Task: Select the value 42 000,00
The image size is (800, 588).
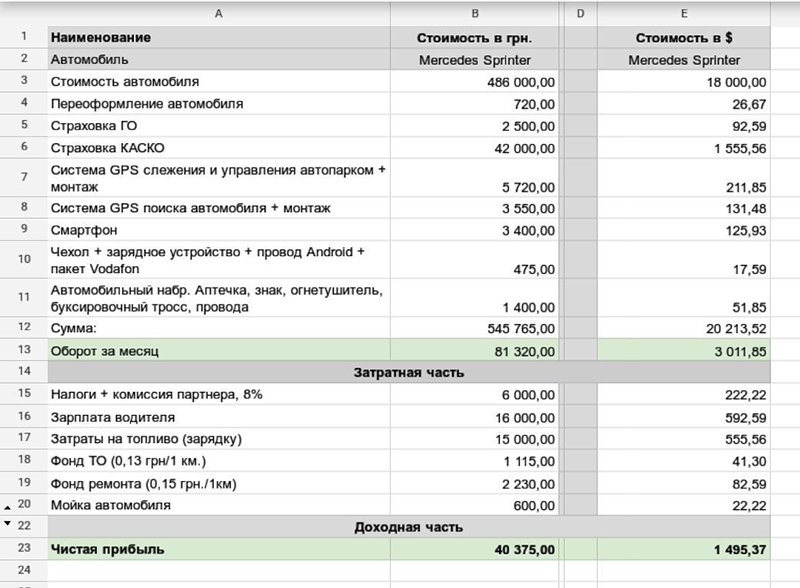Action: 475,149
